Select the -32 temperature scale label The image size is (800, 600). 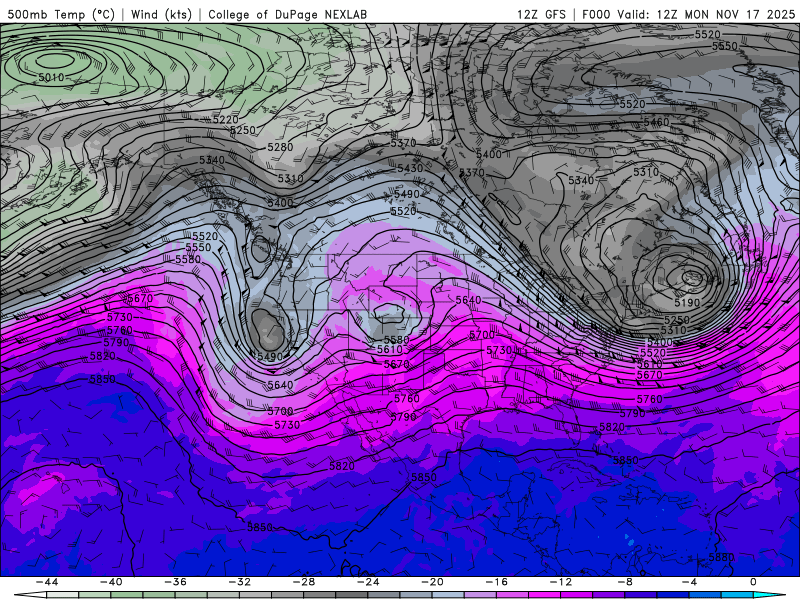[x=240, y=582]
